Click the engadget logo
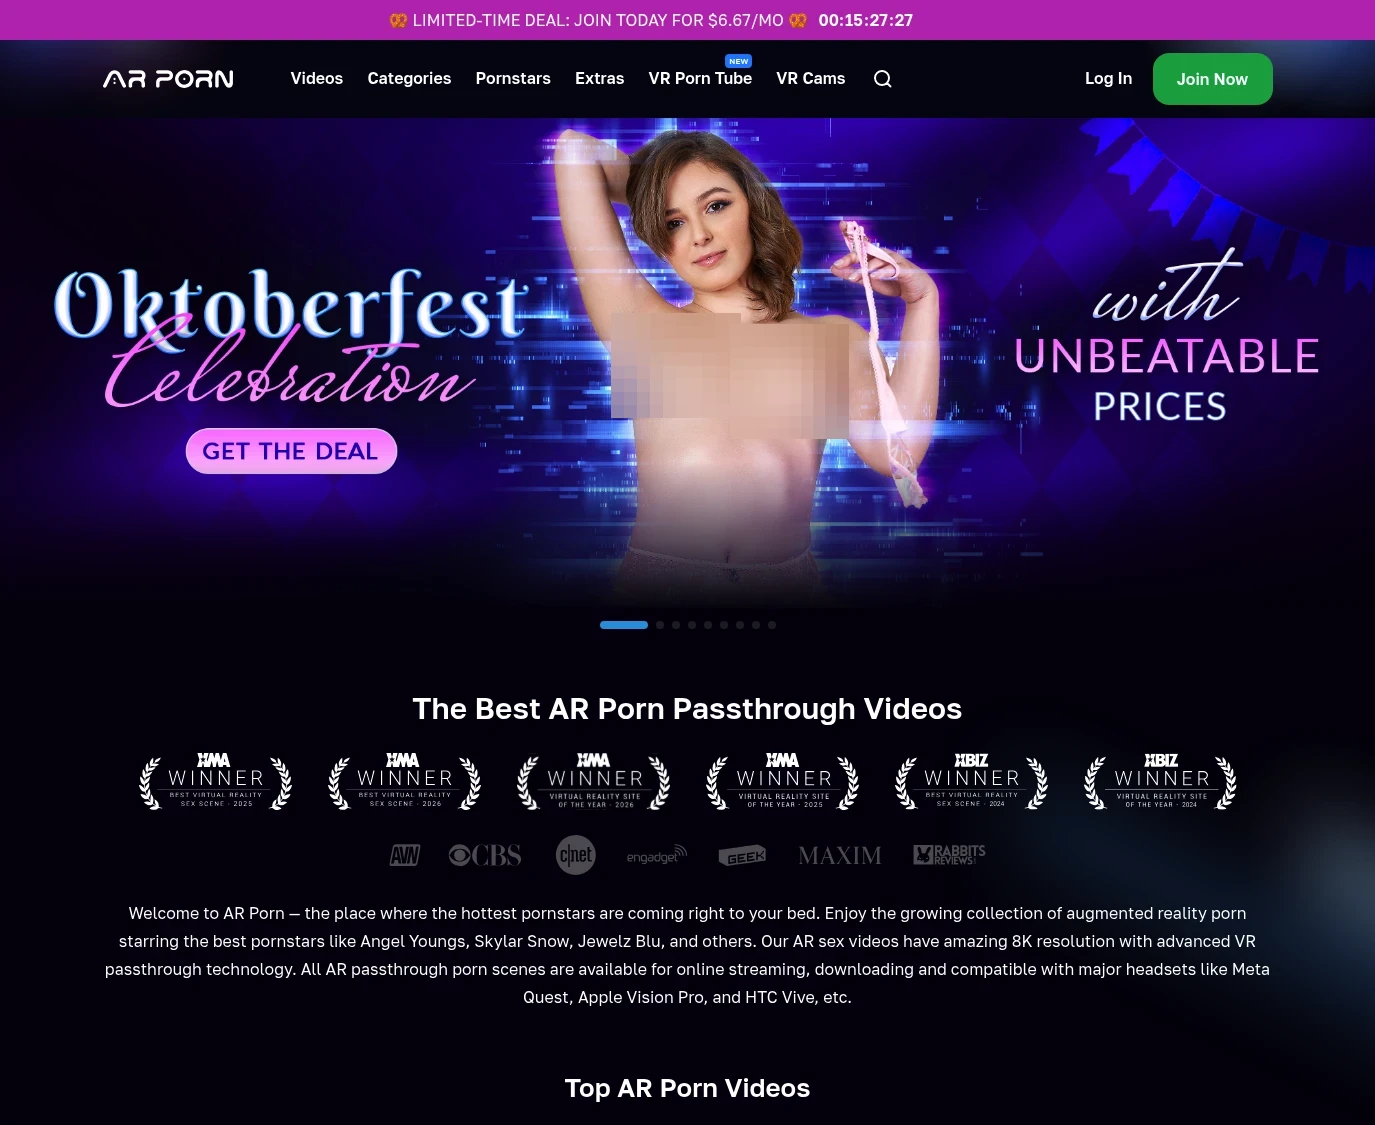The height and width of the screenshot is (1125, 1375). (x=657, y=855)
